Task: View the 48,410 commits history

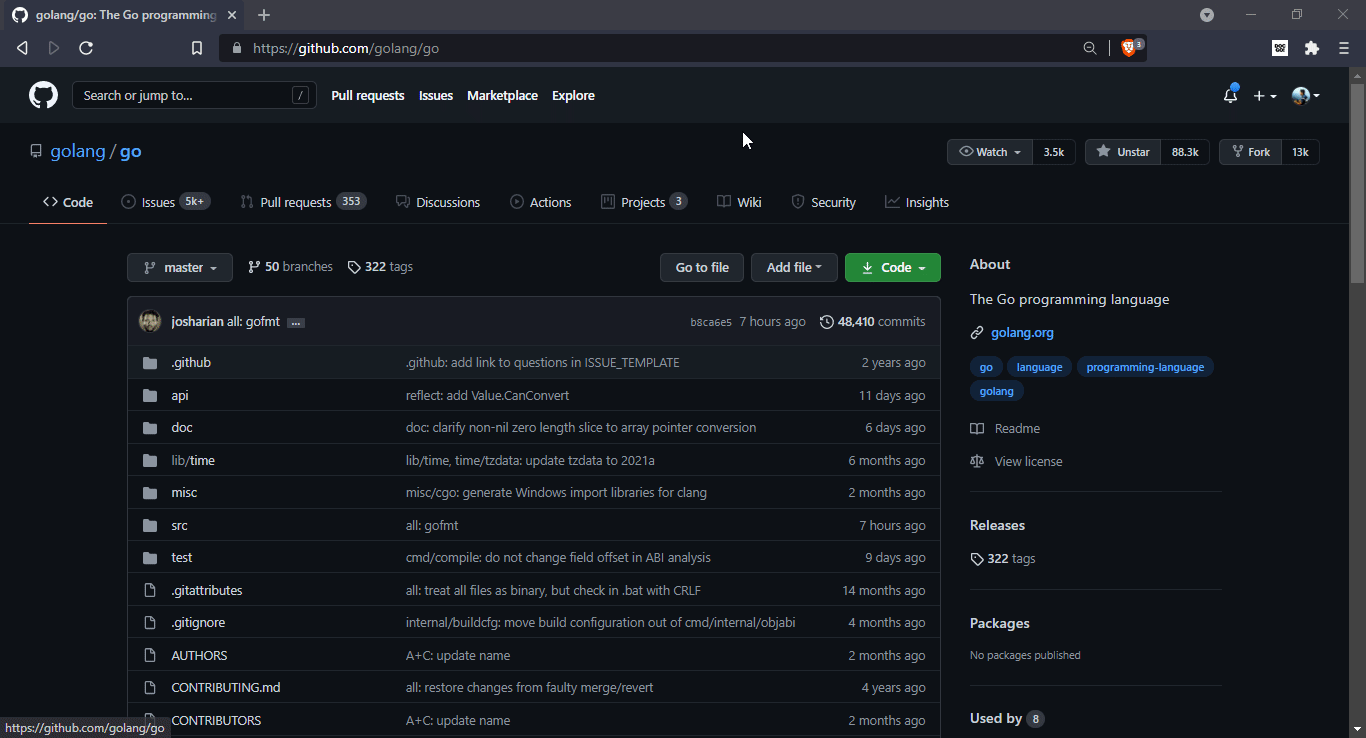Action: coord(872,322)
